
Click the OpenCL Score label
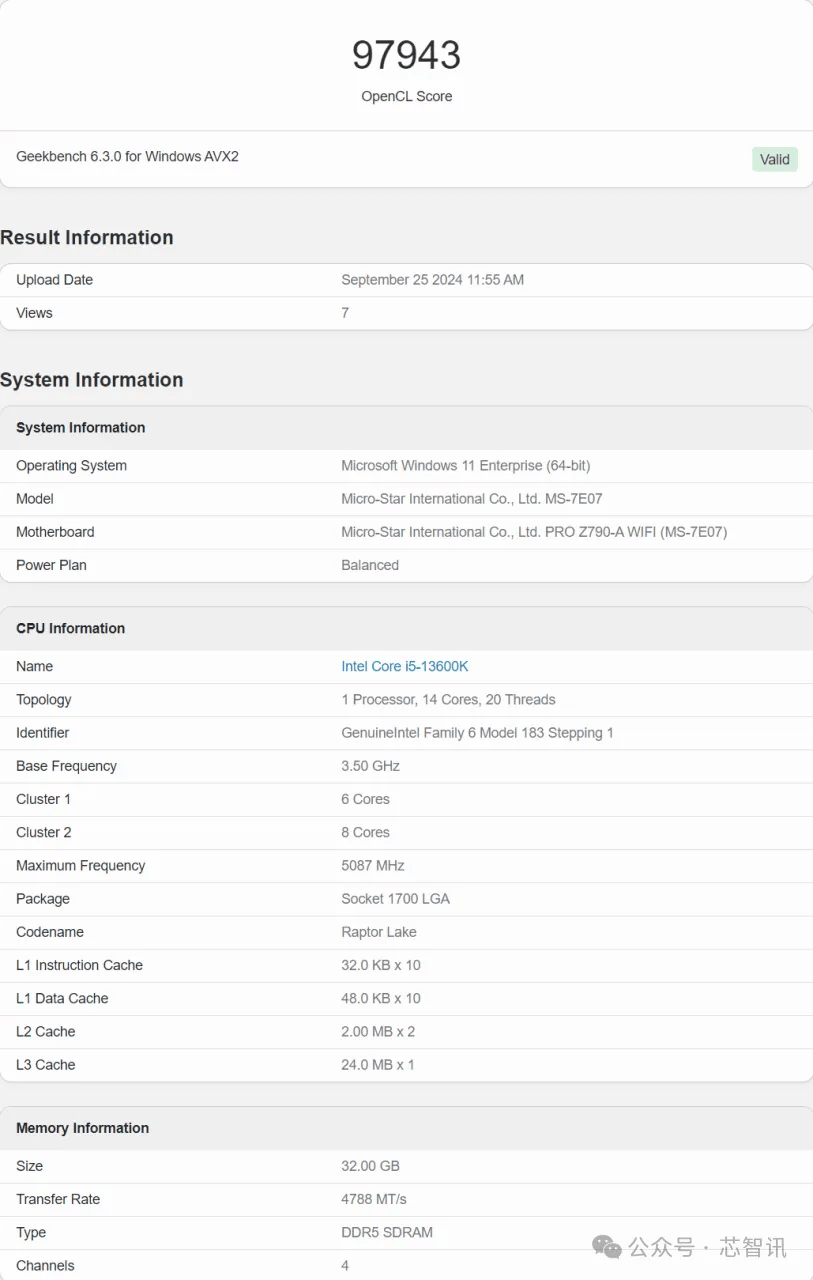click(406, 96)
